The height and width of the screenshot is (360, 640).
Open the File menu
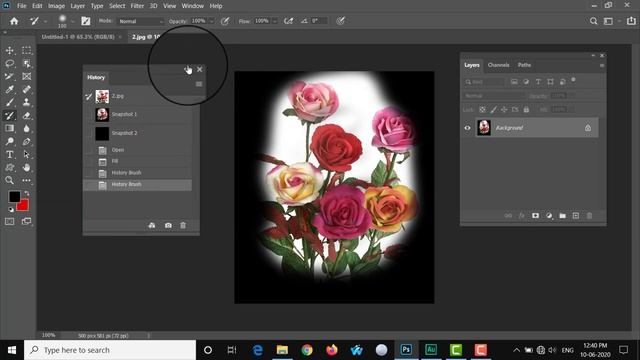(x=22, y=6)
